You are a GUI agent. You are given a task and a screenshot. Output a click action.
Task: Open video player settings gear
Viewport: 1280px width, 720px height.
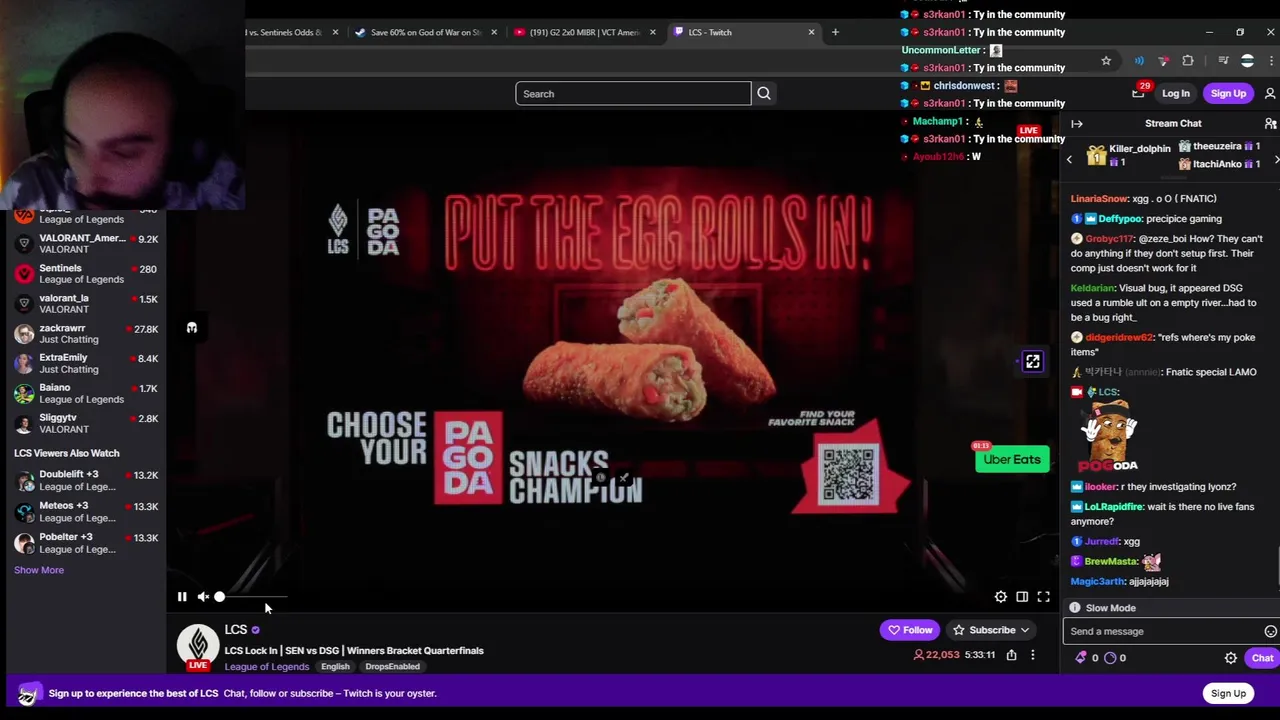(1001, 597)
